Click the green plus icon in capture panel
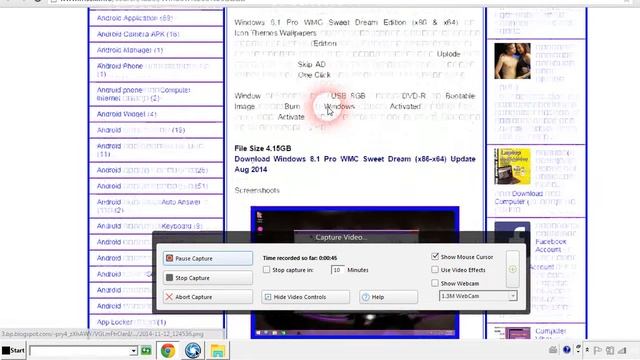This screenshot has height=360, width=640. (x=513, y=269)
